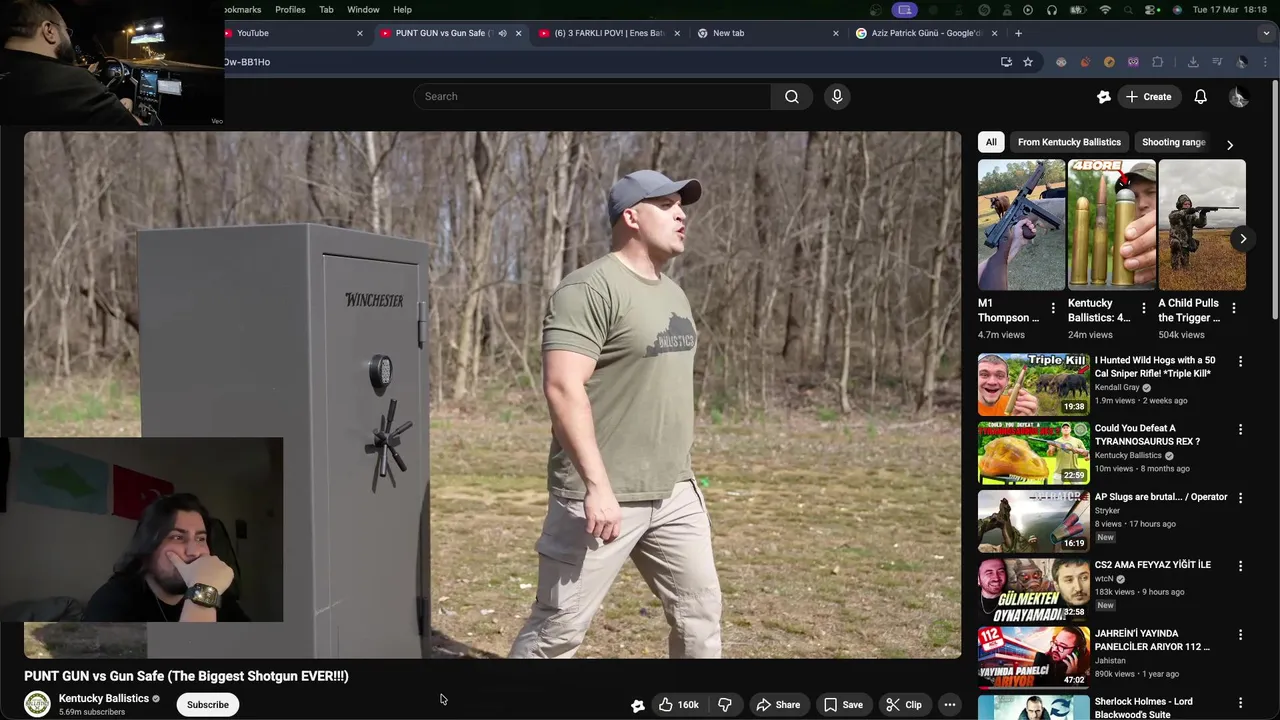Like the video showing 160k

(678, 705)
